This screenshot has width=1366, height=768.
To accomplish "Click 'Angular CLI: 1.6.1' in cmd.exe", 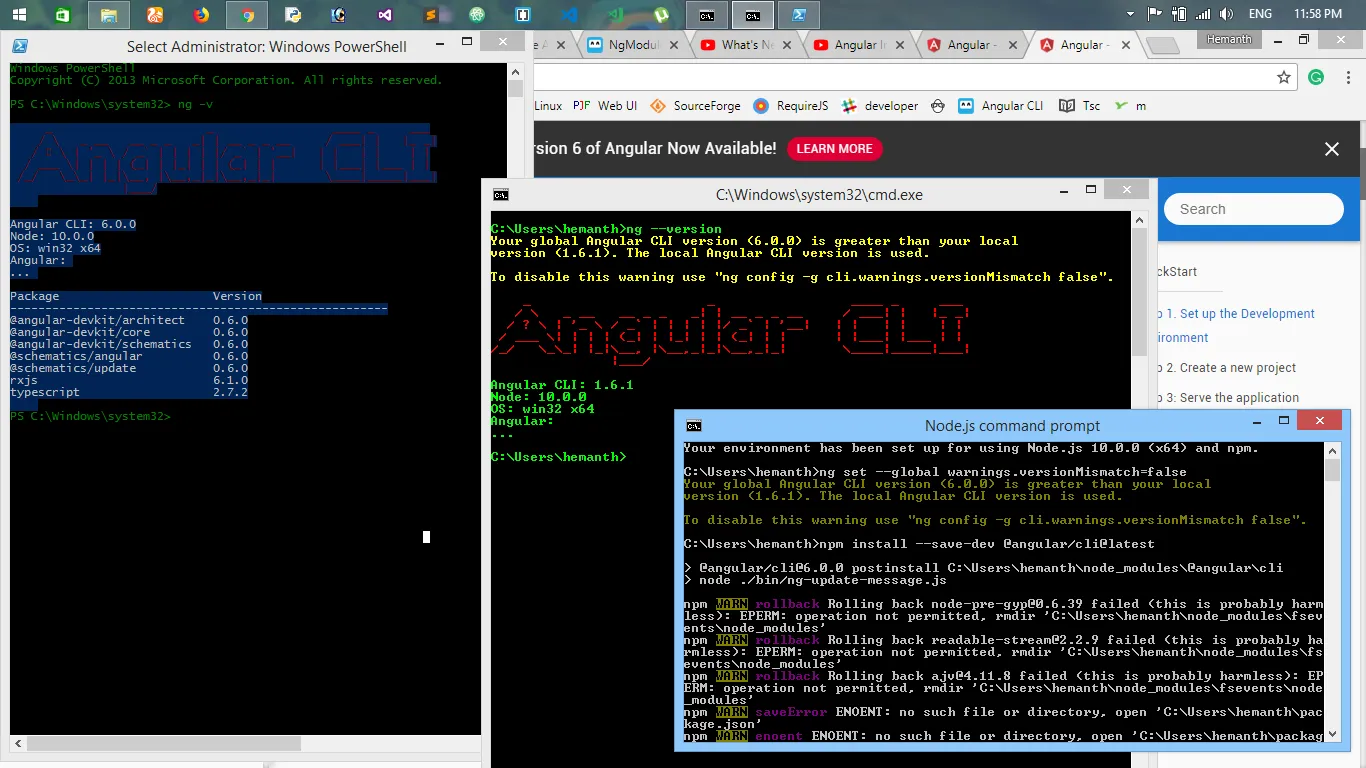I will pyautogui.click(x=562, y=385).
